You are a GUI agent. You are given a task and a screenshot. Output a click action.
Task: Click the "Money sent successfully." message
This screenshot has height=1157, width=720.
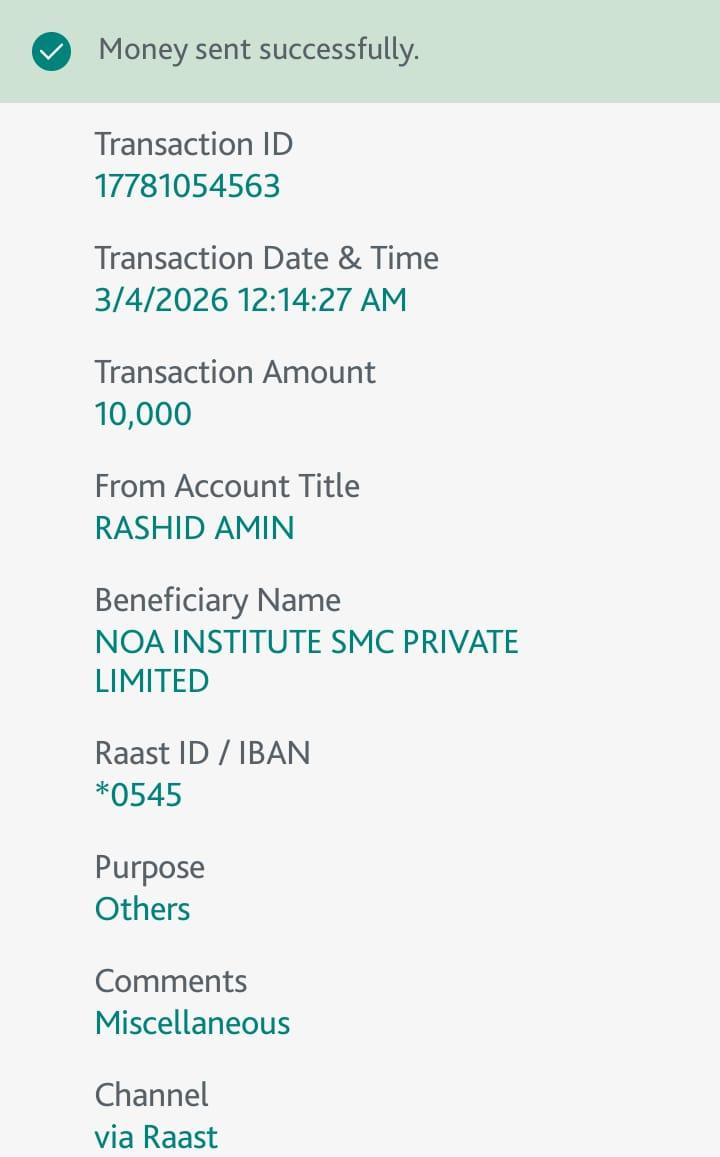[x=258, y=49]
